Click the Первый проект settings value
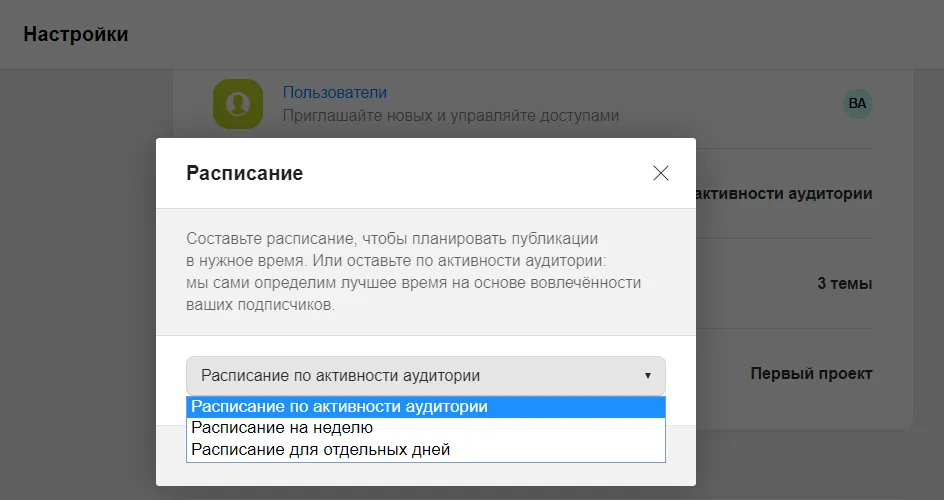The image size is (944, 500). tap(811, 374)
